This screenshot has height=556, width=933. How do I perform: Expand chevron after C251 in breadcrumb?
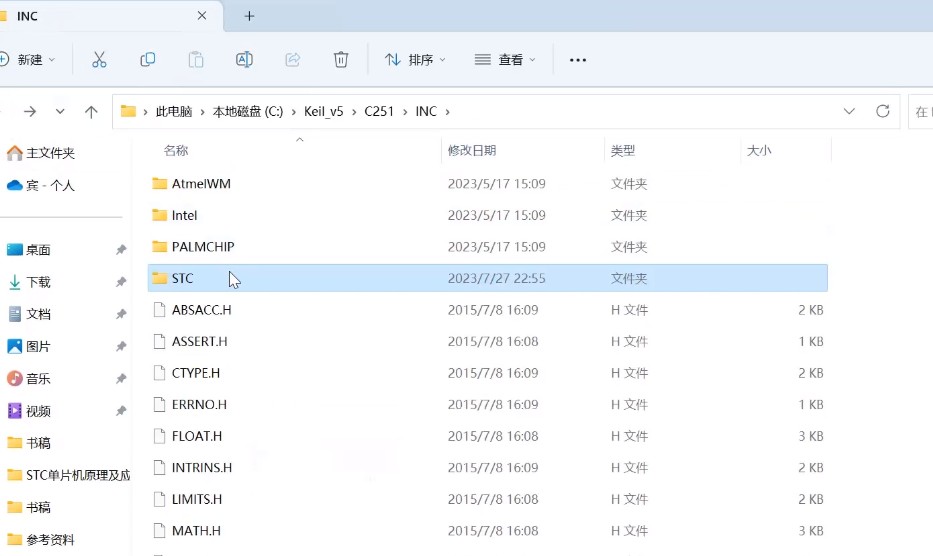tap(405, 112)
